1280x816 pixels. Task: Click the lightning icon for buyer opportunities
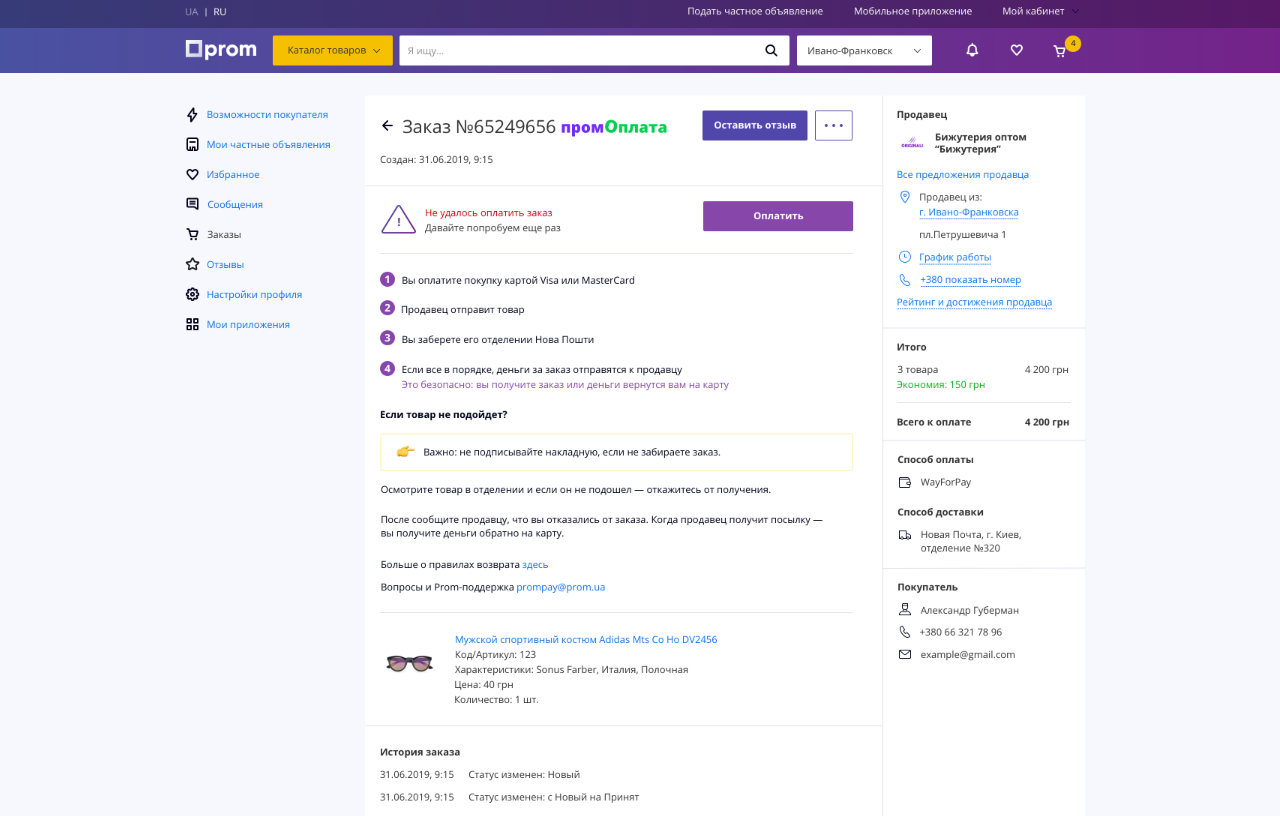click(x=192, y=114)
